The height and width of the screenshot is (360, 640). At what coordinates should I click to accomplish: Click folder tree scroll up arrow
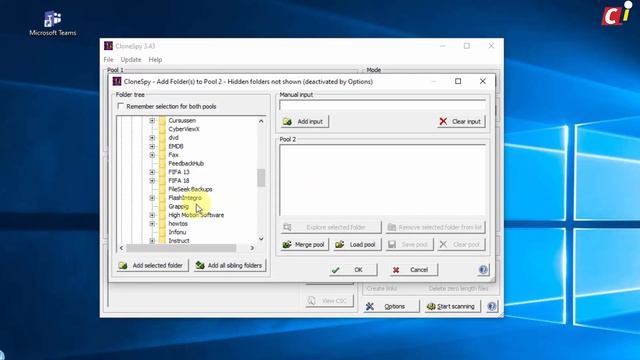pyautogui.click(x=261, y=121)
